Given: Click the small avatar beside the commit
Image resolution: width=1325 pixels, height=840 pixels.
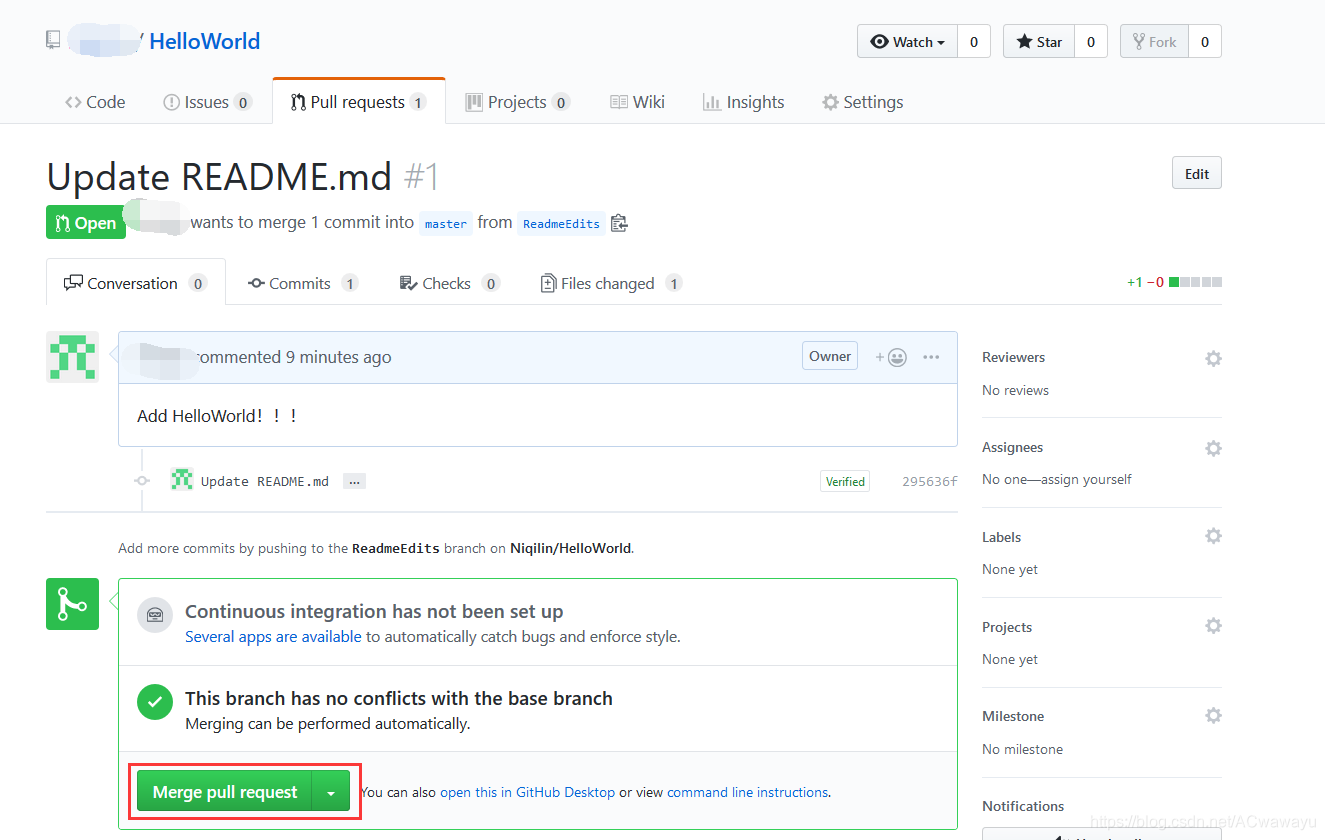Looking at the screenshot, I should (x=181, y=480).
